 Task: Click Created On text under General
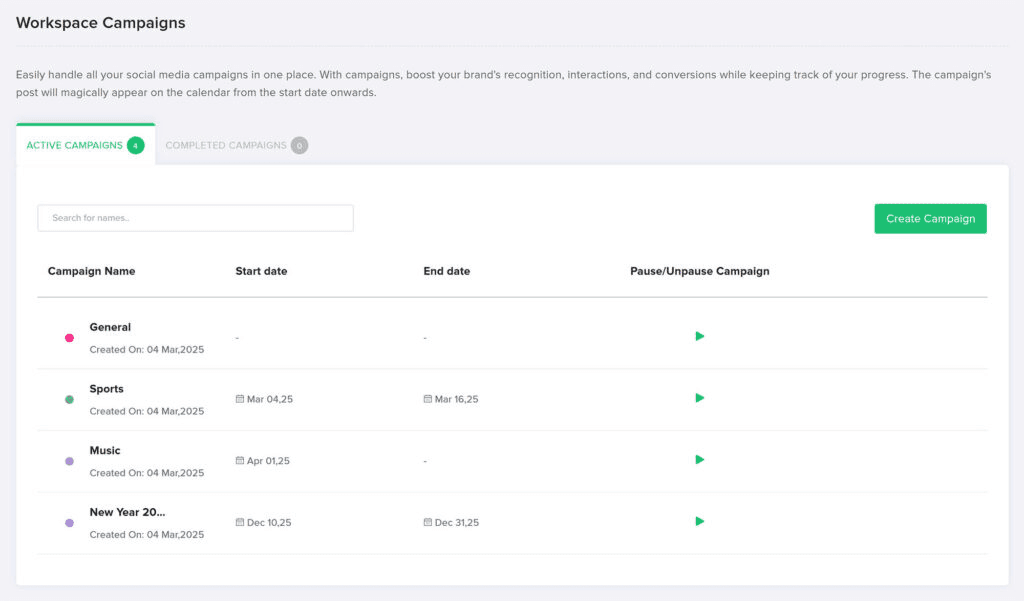(x=147, y=349)
